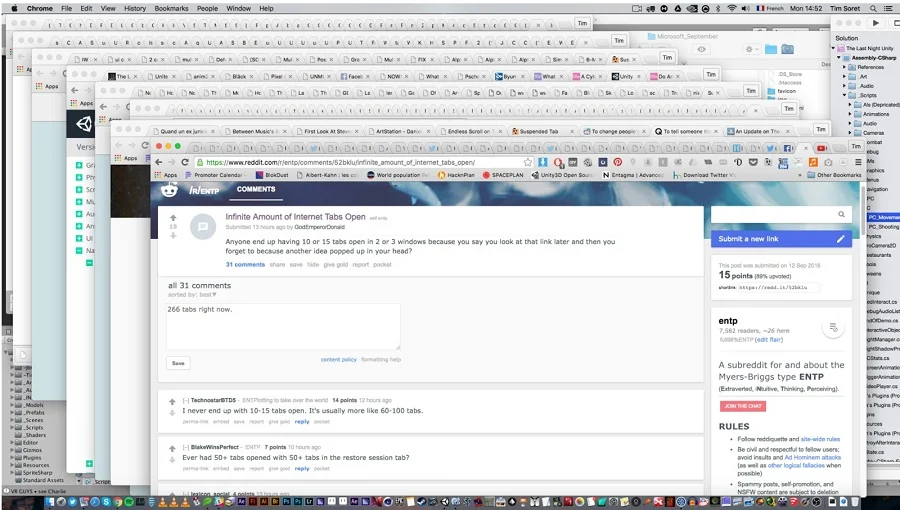
Task: Open the 'sorted by: best' dropdown
Action: (206, 295)
